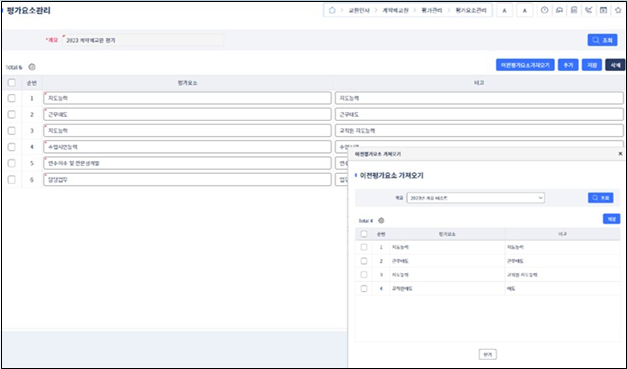Viewport: 627px width, 369px height.
Task: Click row 3 비고 input field
Action: coord(479,131)
